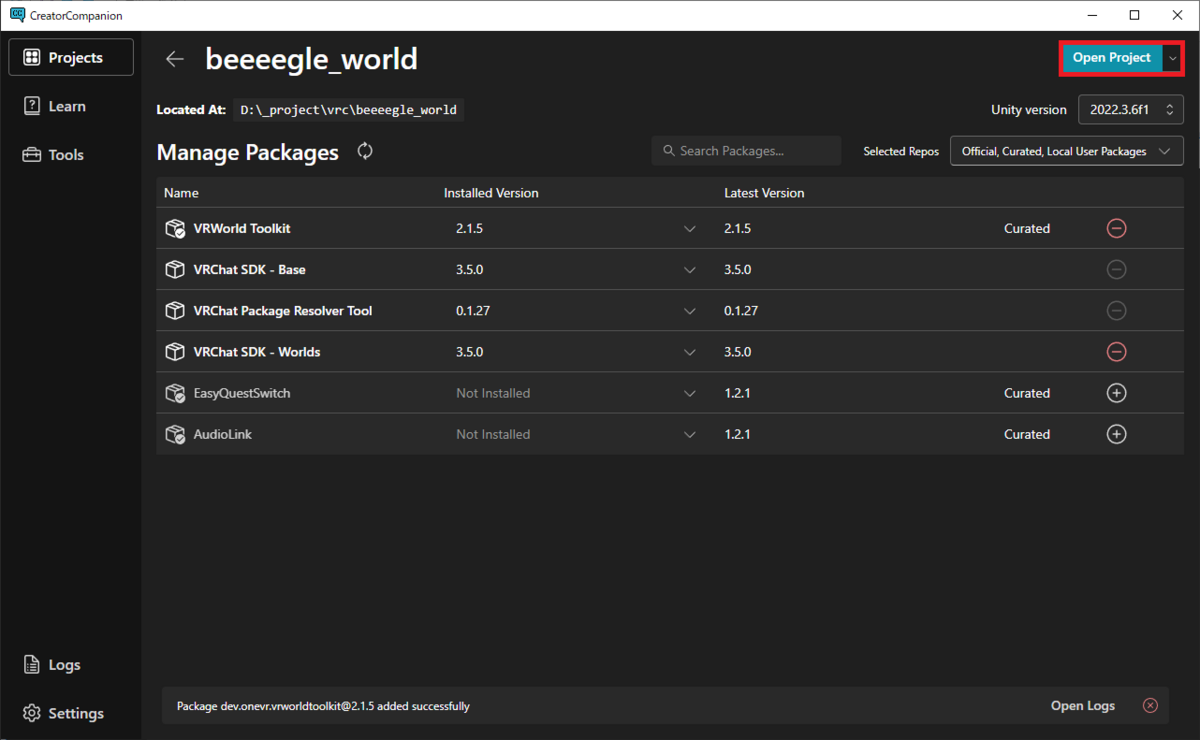Click the Curated label on the VRWorld Toolkit row
1200x740 pixels.
pos(1027,229)
